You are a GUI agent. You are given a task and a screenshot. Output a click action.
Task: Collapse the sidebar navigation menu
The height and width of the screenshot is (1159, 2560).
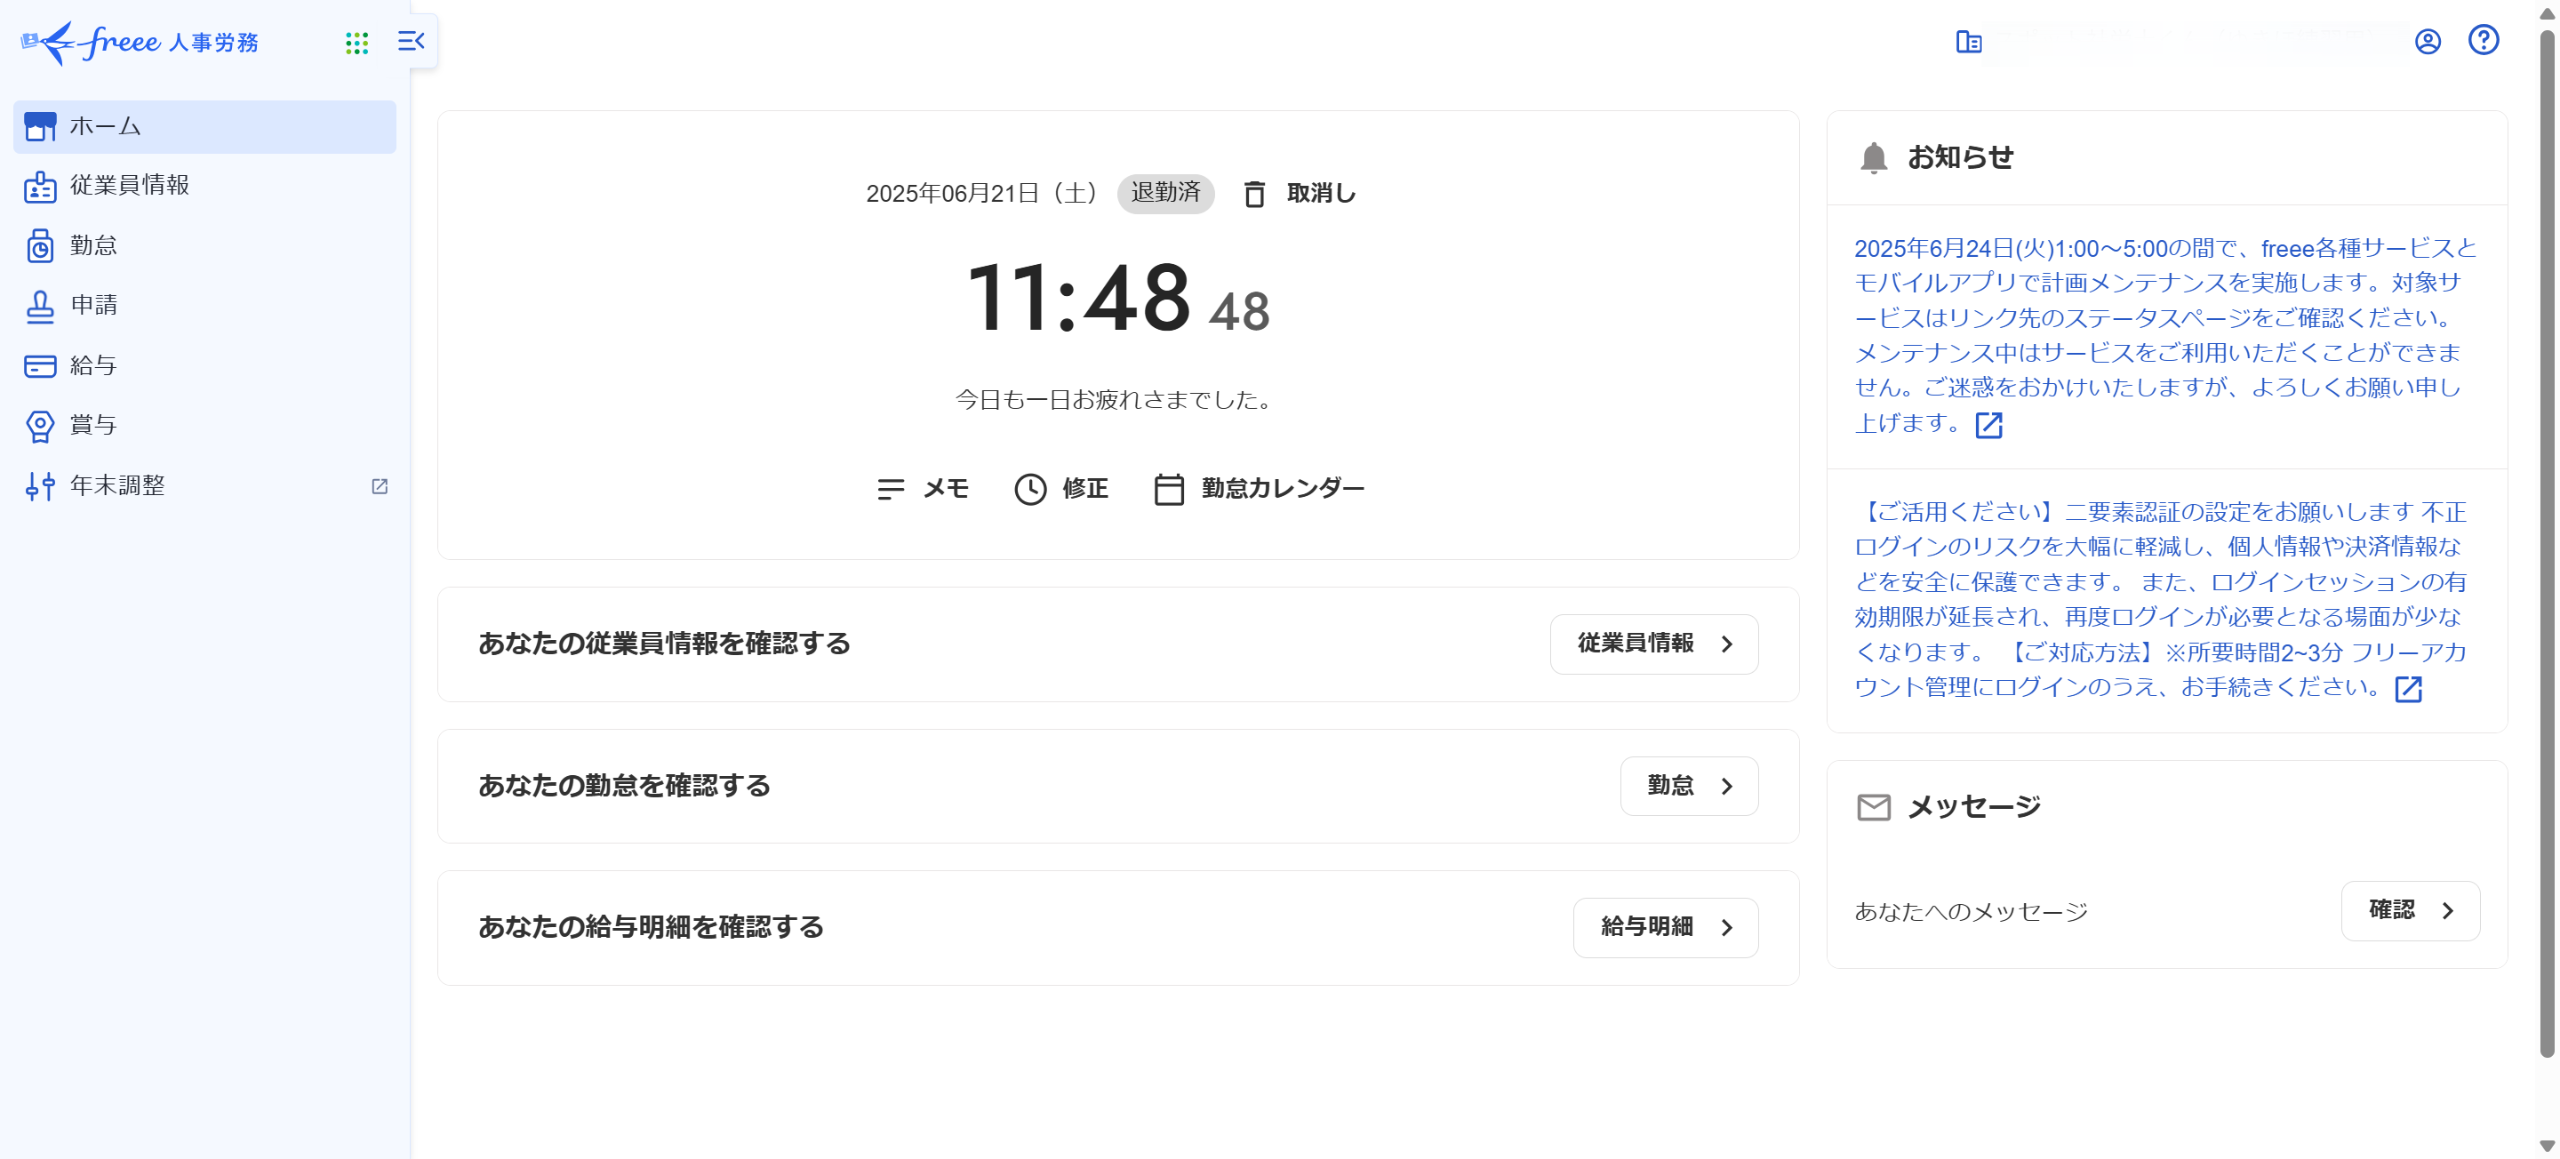[x=411, y=41]
